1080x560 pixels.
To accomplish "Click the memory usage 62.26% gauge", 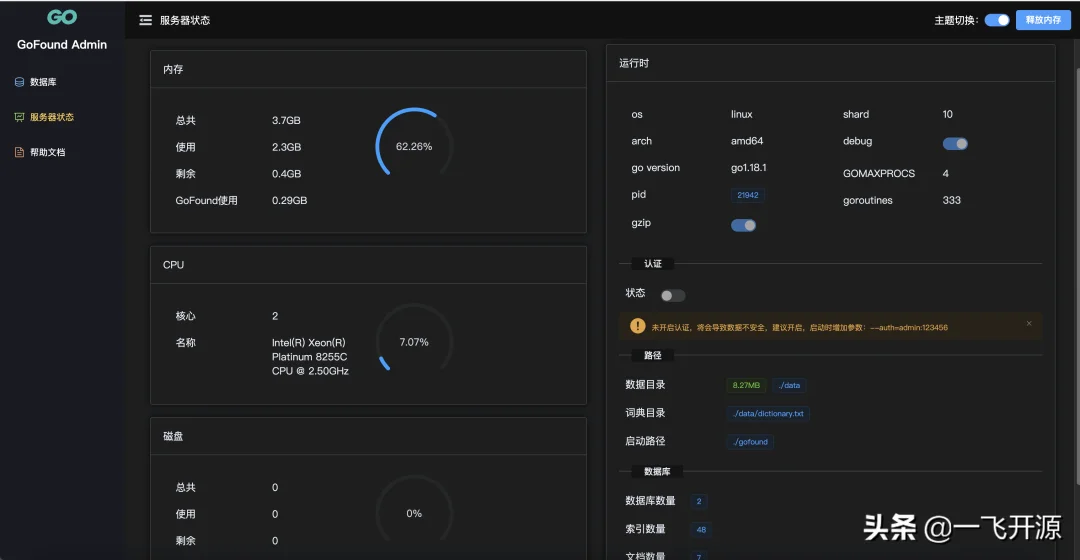I will (414, 146).
